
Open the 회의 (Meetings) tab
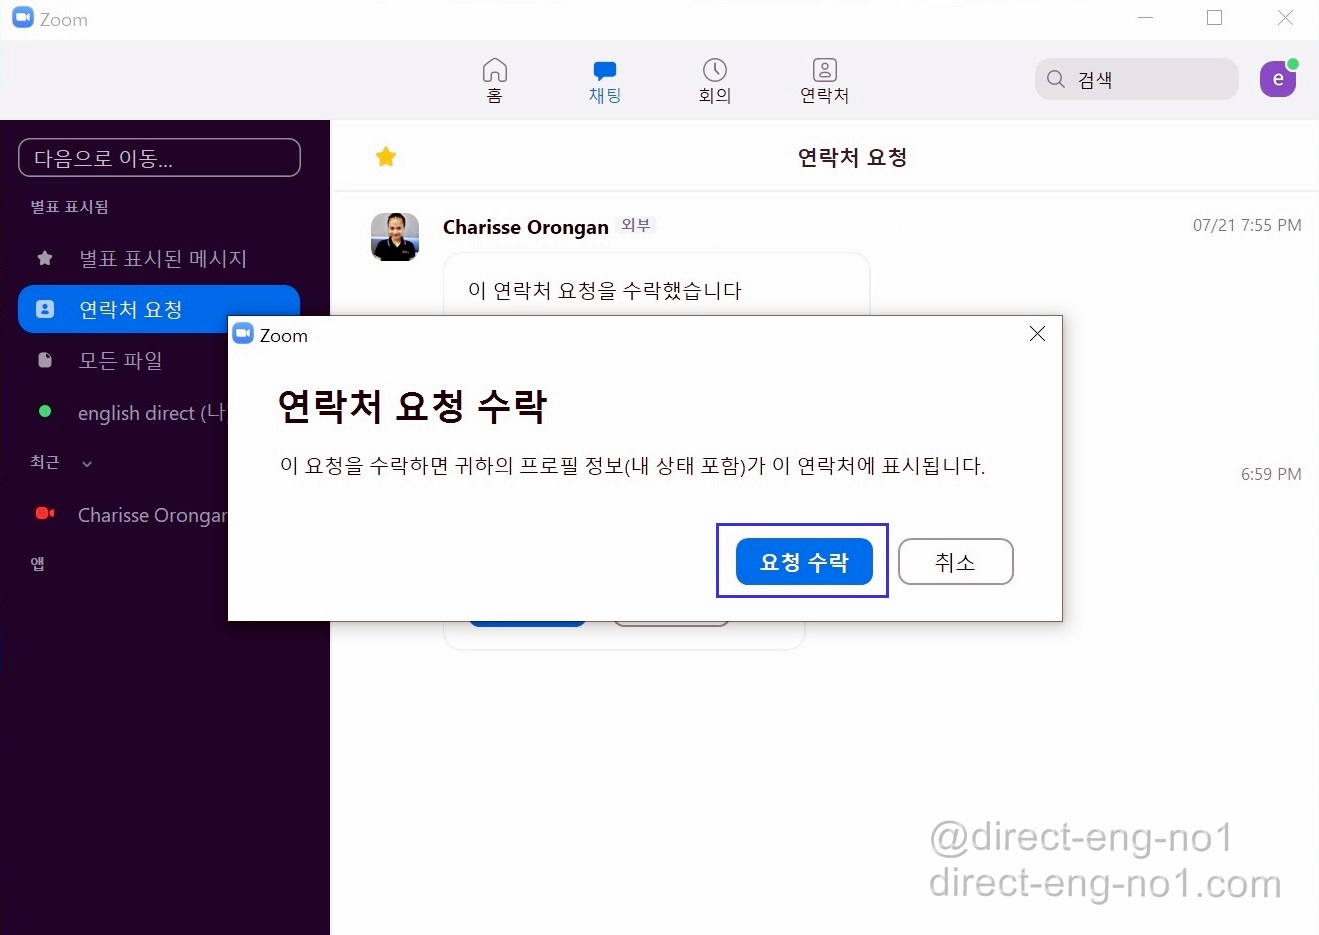pyautogui.click(x=714, y=81)
